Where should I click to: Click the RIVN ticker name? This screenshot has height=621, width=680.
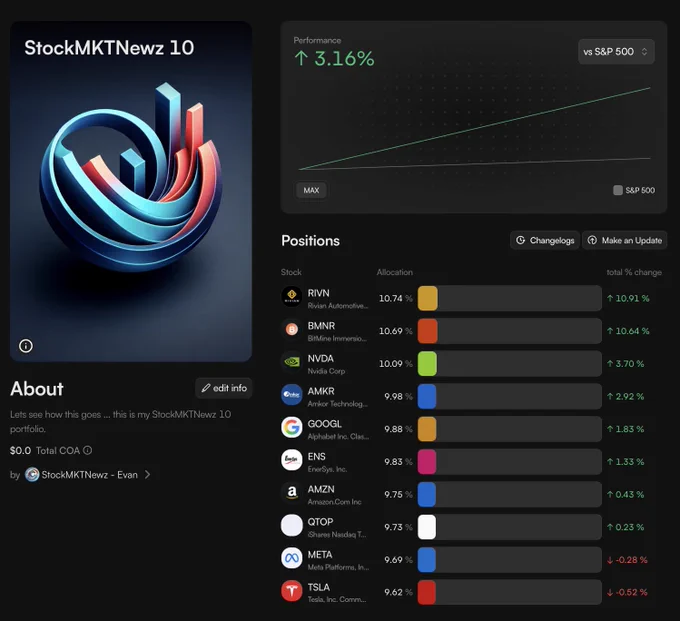(318, 293)
